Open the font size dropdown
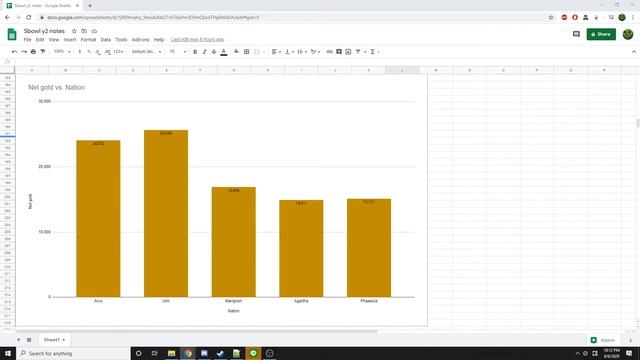 click(178, 52)
